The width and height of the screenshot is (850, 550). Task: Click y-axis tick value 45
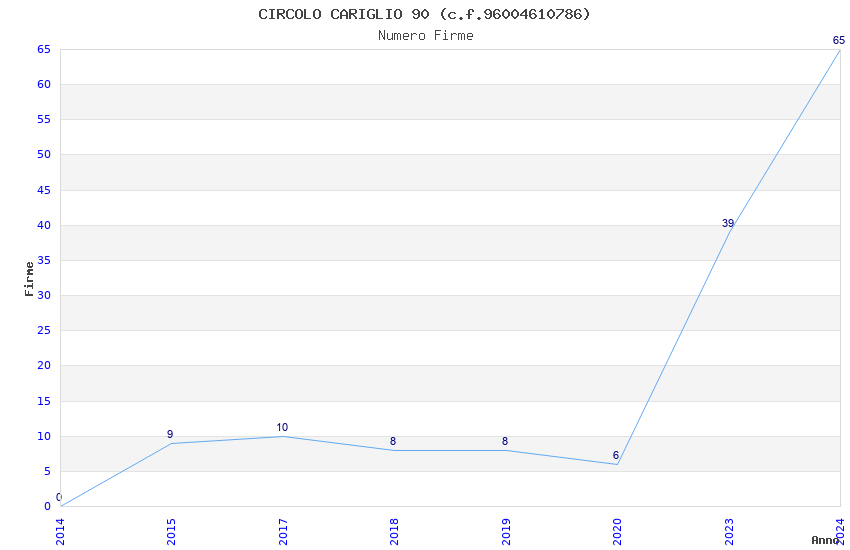tap(44, 190)
